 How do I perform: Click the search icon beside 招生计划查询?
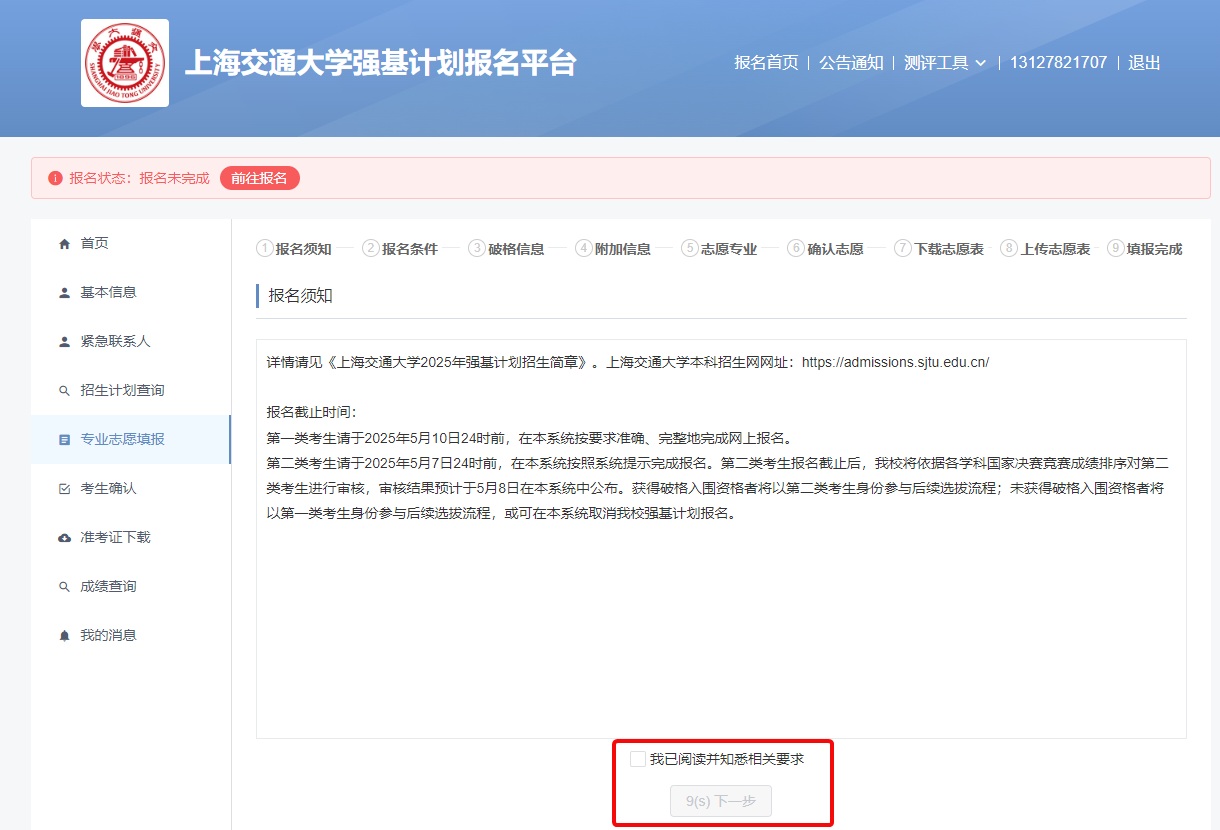click(x=65, y=391)
